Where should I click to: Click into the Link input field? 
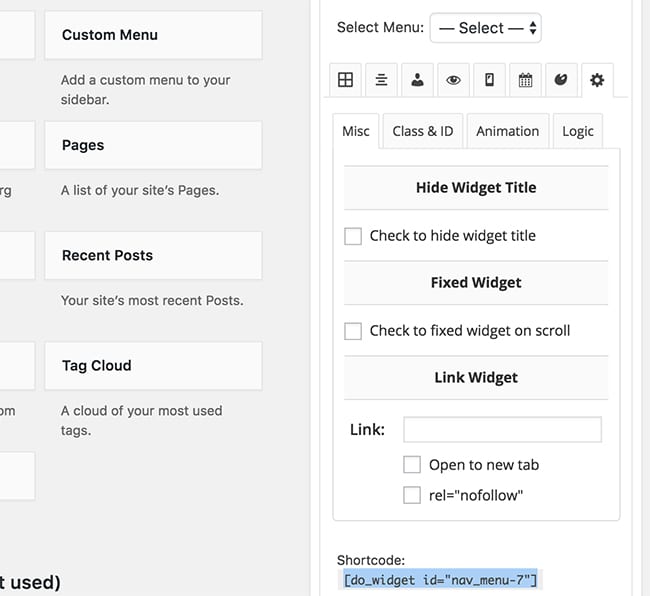point(502,429)
